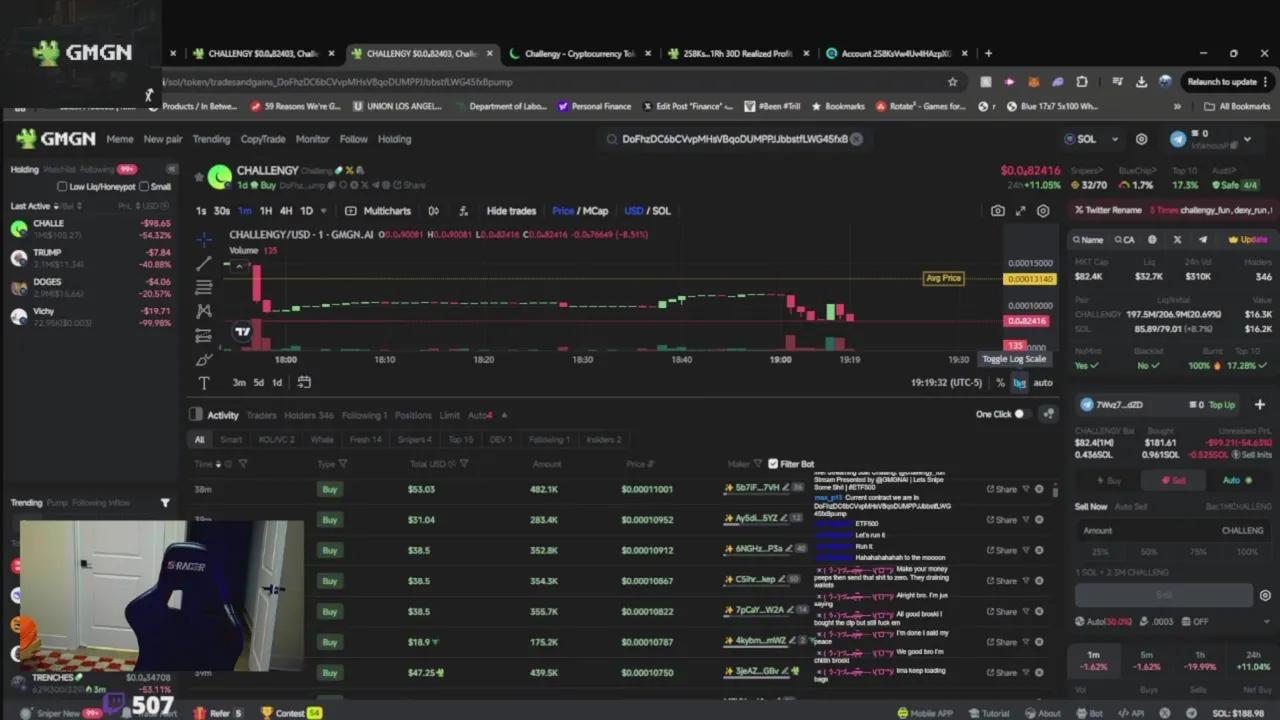Image resolution: width=1280 pixels, height=720 pixels.
Task: Switch to the Holders 346 tab
Action: (x=308, y=415)
